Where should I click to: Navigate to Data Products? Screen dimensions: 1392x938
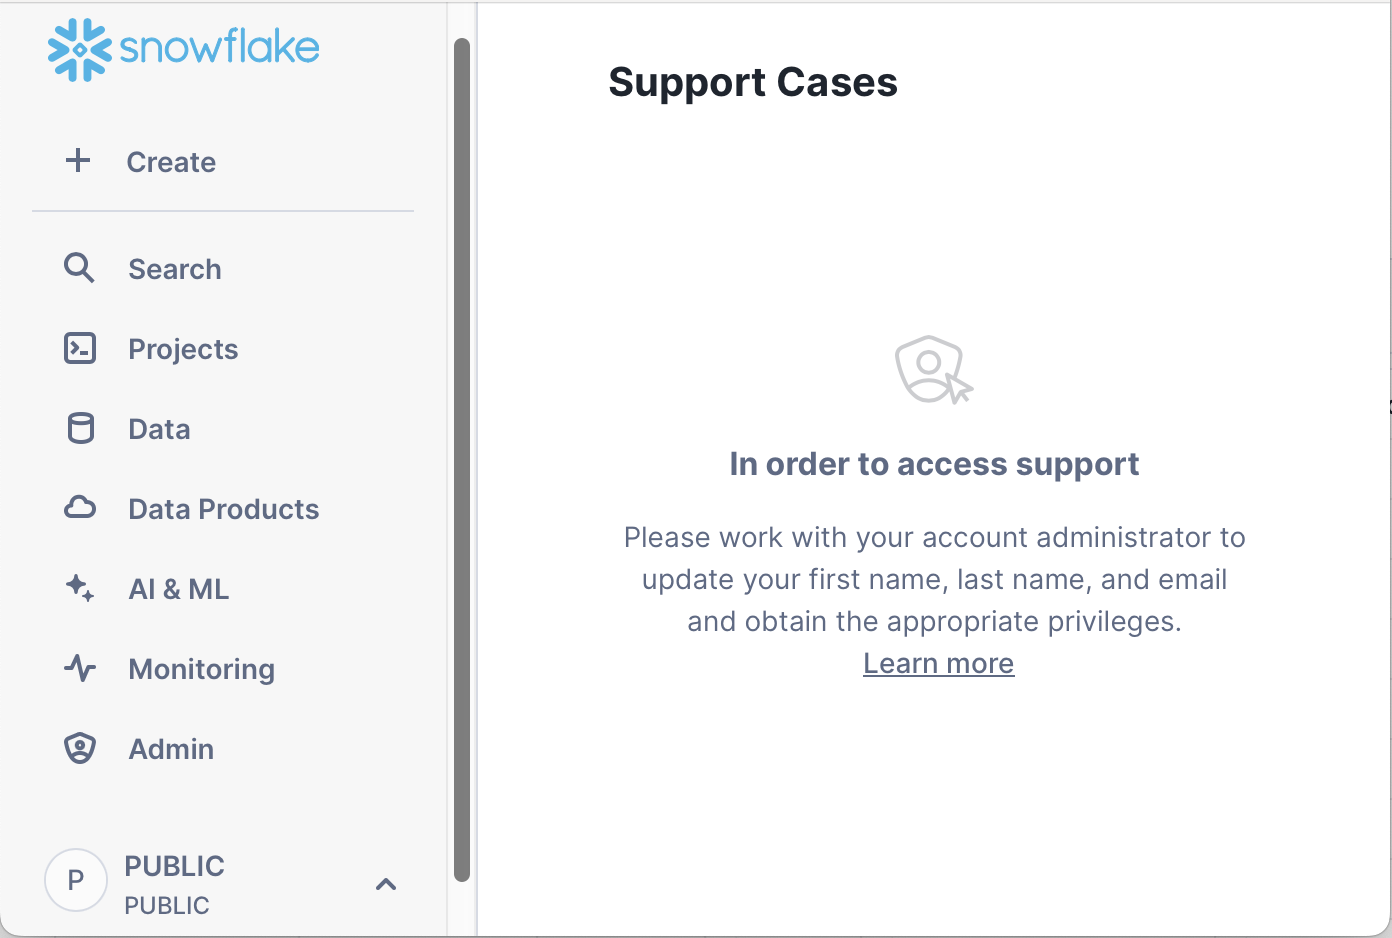point(223,508)
